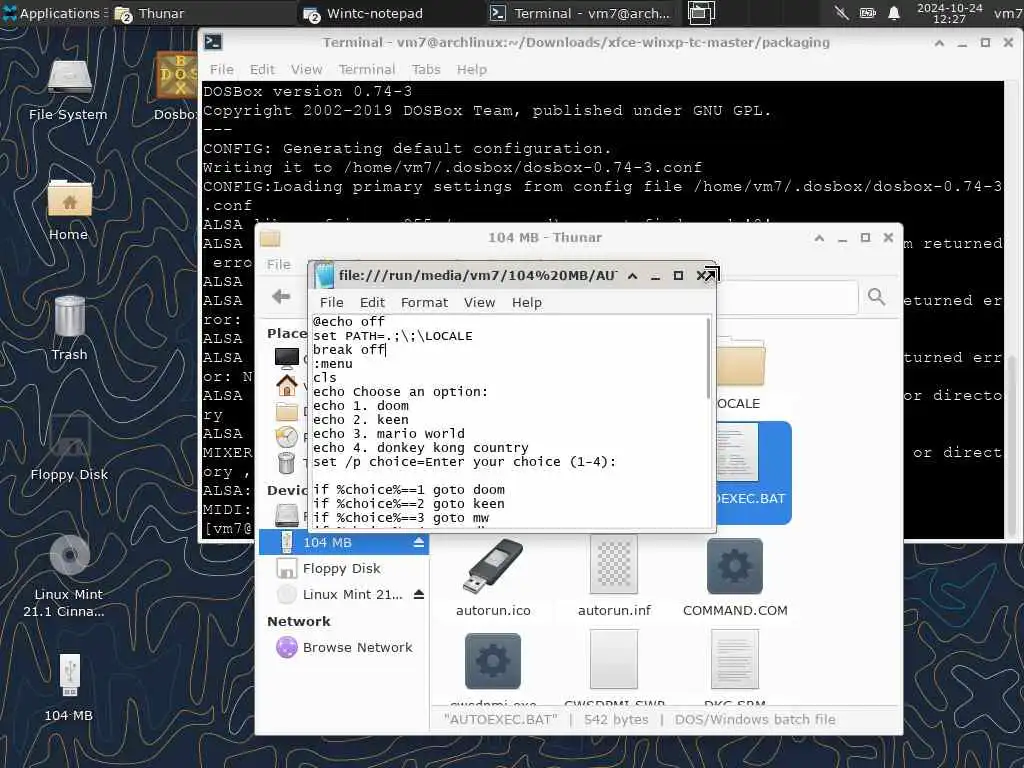1024x768 pixels.
Task: Open the Notepad File menu
Action: pyautogui.click(x=331, y=302)
